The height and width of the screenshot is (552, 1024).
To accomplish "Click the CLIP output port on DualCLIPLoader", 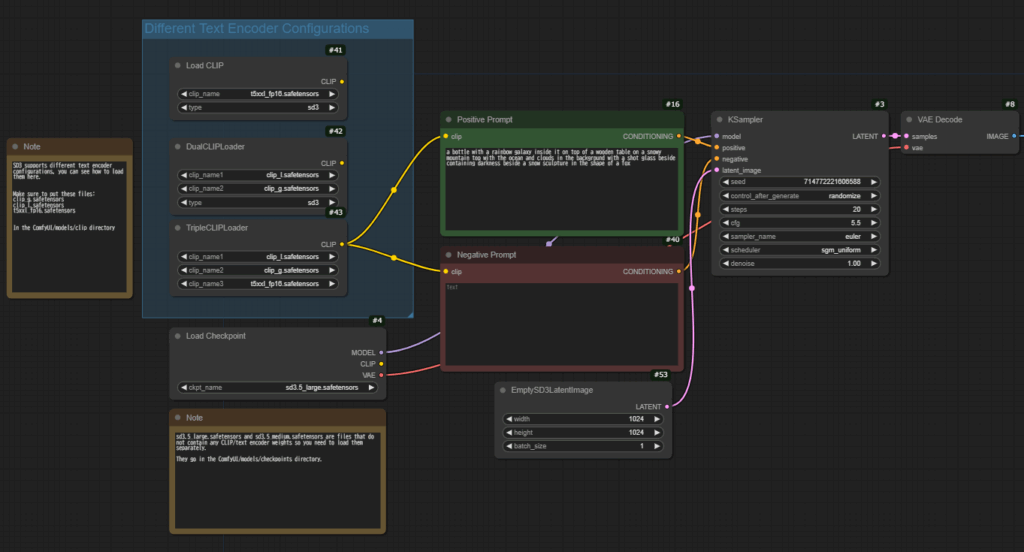I will tap(342, 163).
